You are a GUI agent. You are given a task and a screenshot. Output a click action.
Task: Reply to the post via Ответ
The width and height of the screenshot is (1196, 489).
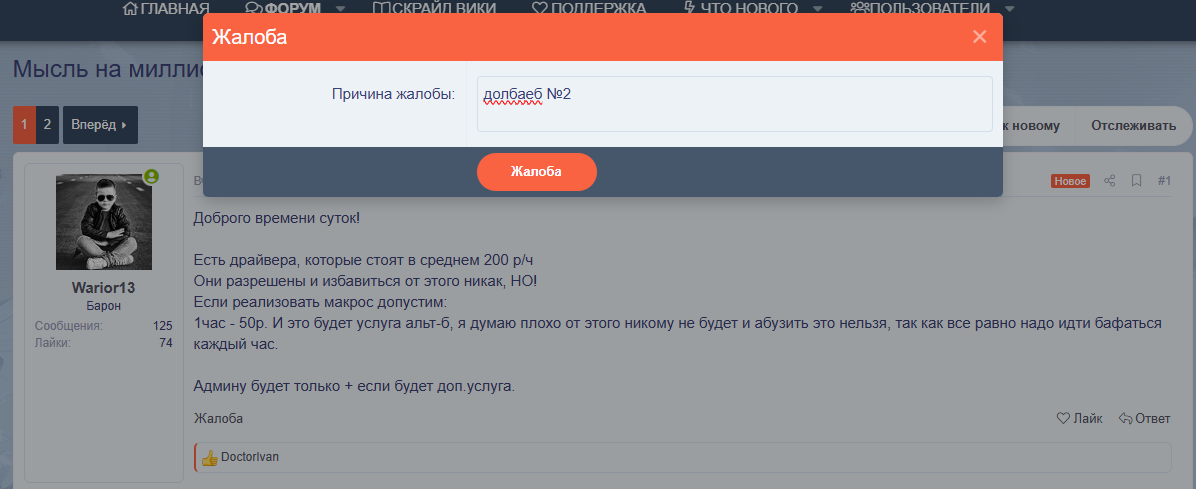pyautogui.click(x=1144, y=419)
